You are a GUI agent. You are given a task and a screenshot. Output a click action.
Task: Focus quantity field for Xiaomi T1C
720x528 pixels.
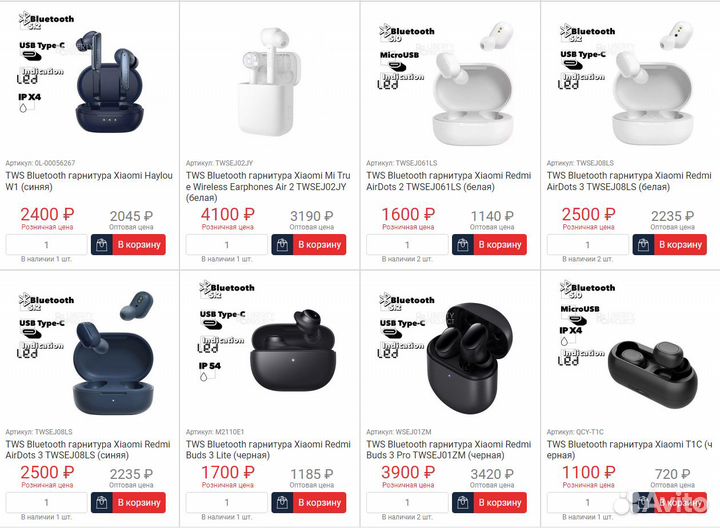coord(588,503)
